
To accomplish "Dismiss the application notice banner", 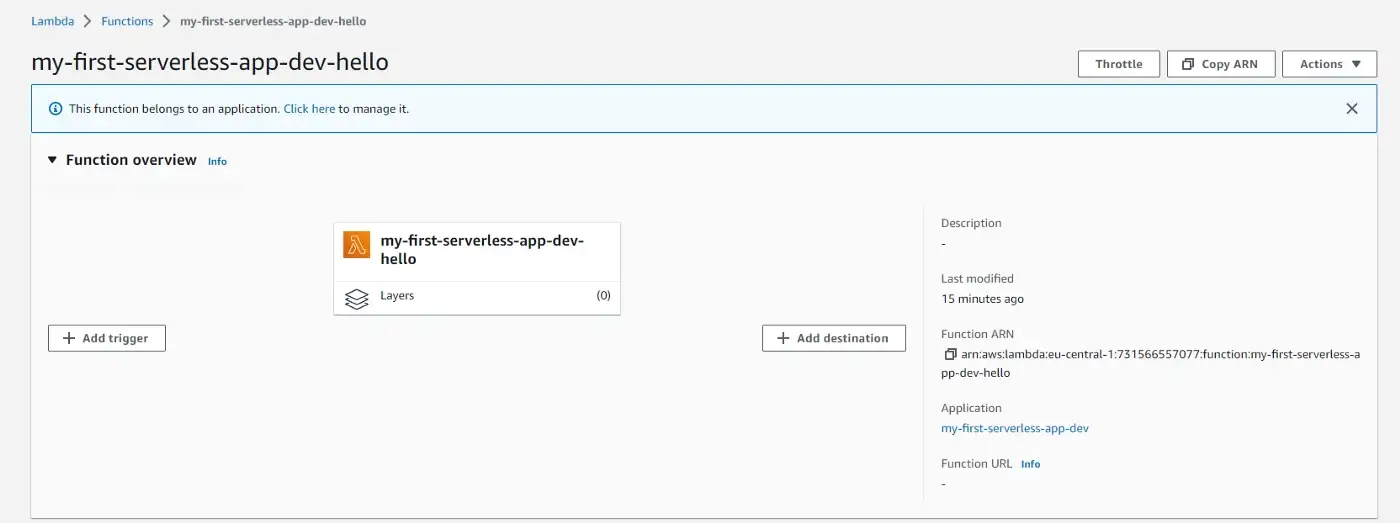I will pyautogui.click(x=1351, y=109).
